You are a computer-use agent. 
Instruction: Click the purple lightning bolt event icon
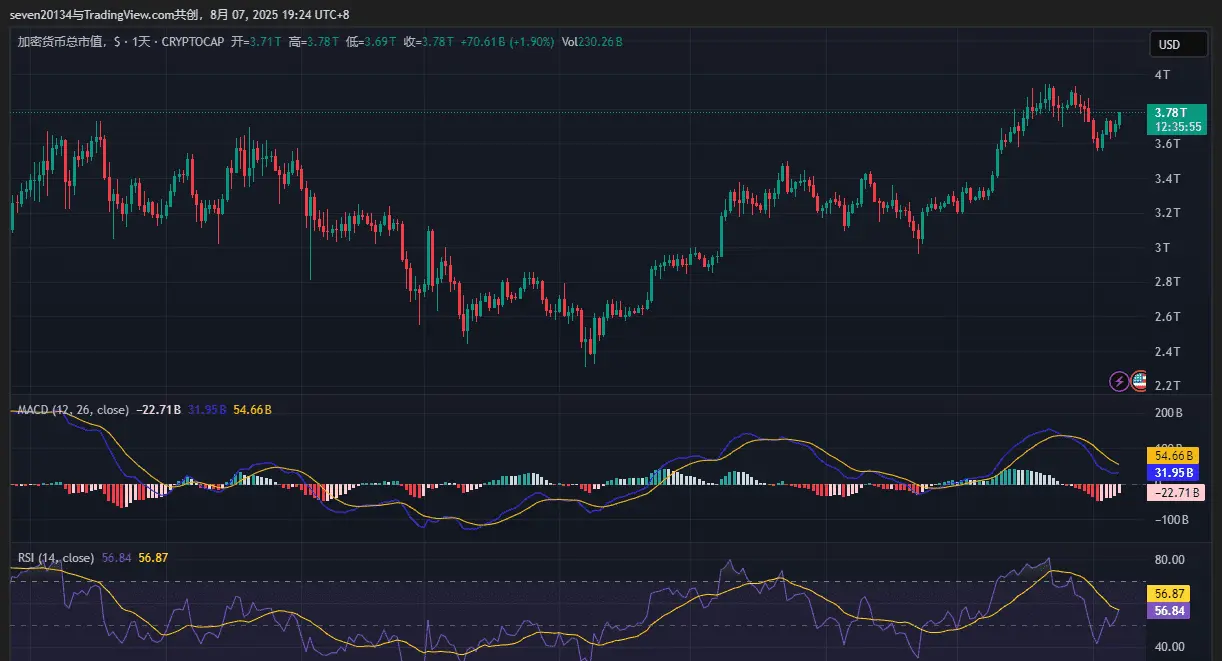tap(1120, 381)
